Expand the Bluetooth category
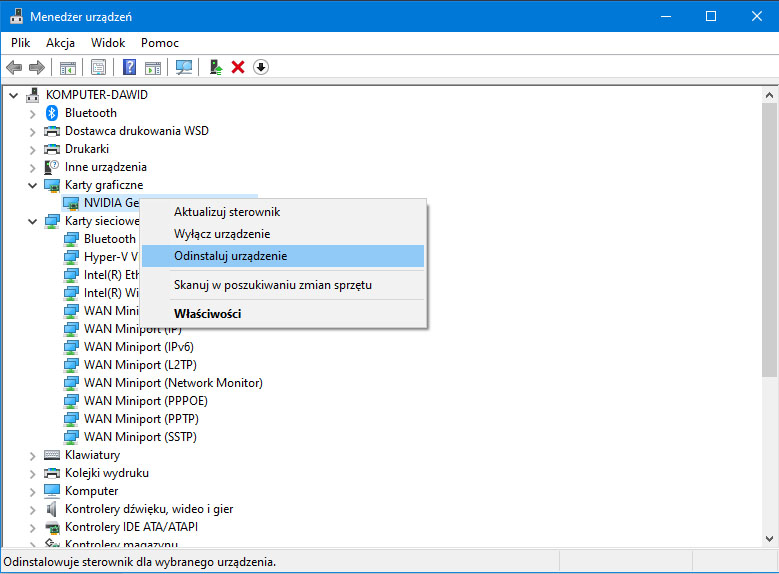779x574 pixels. tap(32, 114)
